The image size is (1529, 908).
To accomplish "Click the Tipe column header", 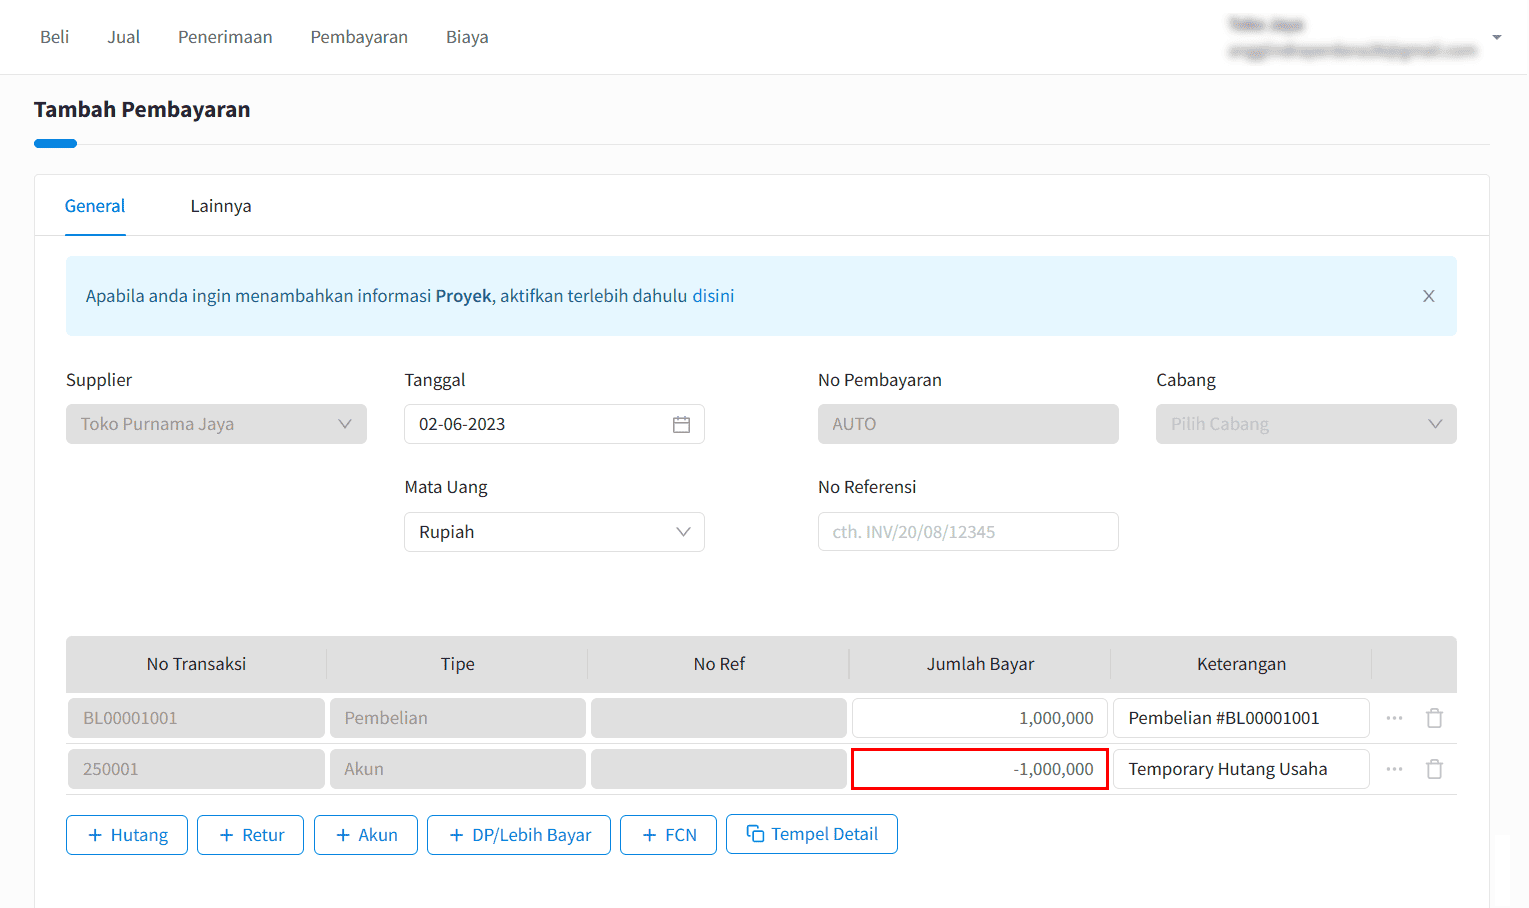I will tap(458, 664).
